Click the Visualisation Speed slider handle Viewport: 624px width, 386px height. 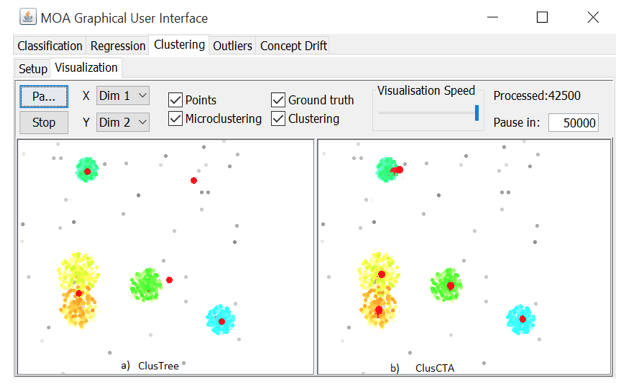click(x=477, y=113)
